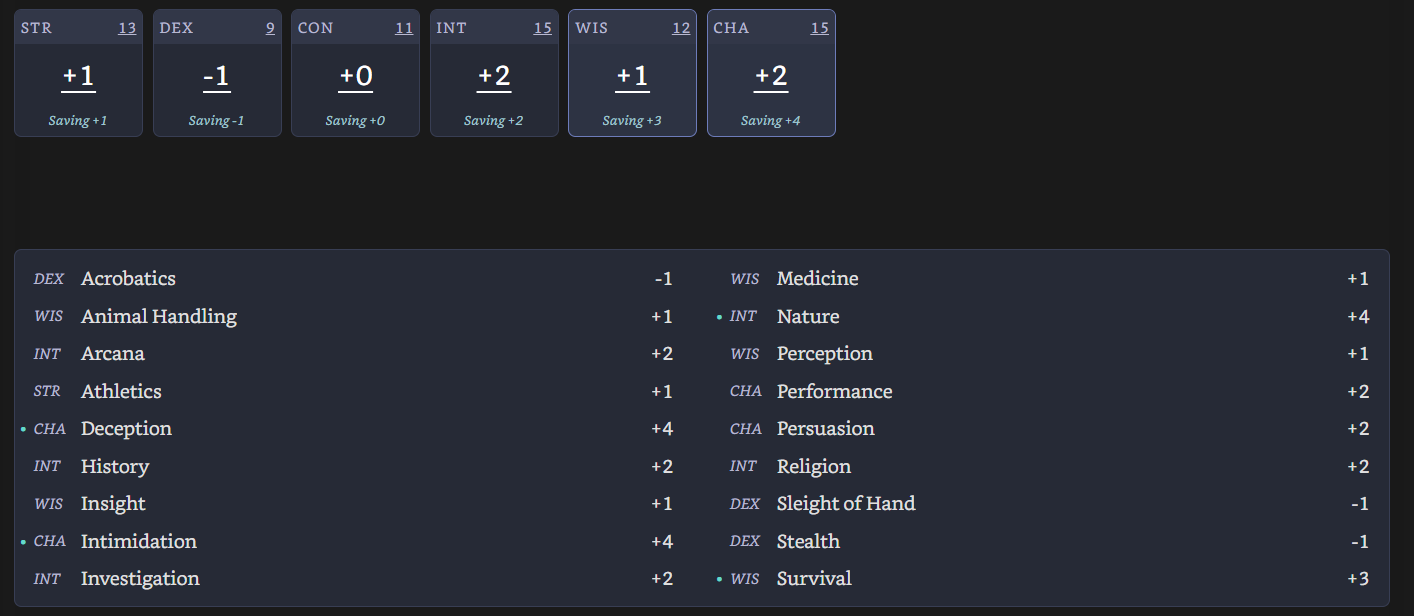Click the CHA Saving +4 text
This screenshot has width=1414, height=616.
click(x=771, y=121)
